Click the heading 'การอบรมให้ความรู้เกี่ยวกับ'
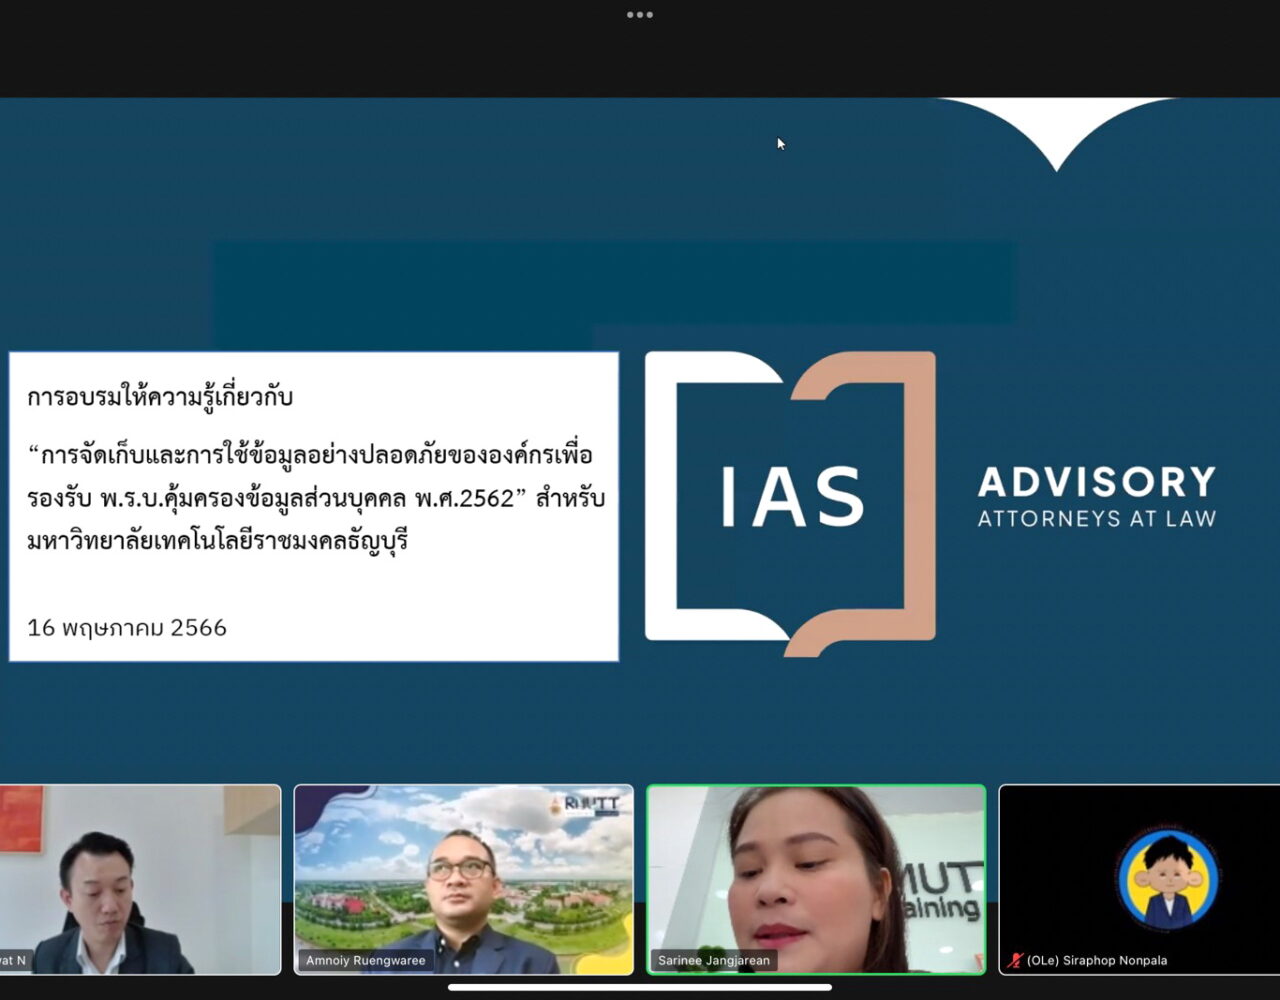The width and height of the screenshot is (1280, 1000). 160,397
